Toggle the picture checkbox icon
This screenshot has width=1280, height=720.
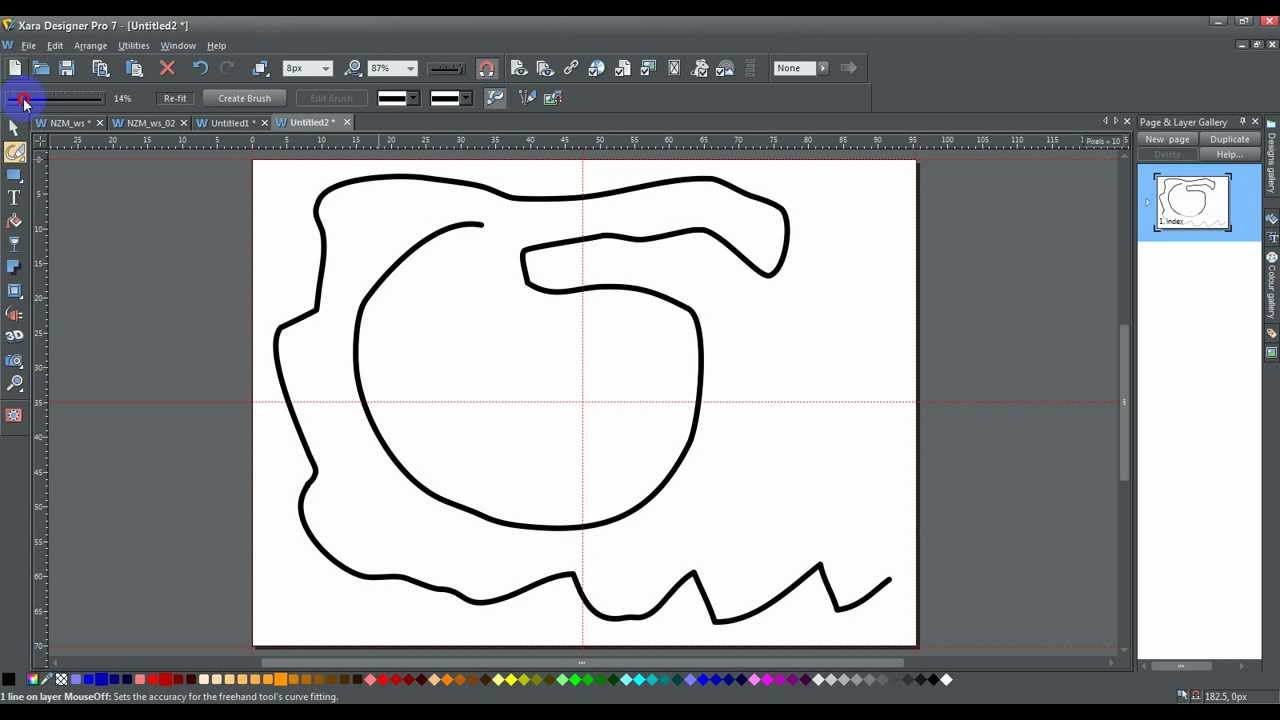(648, 68)
